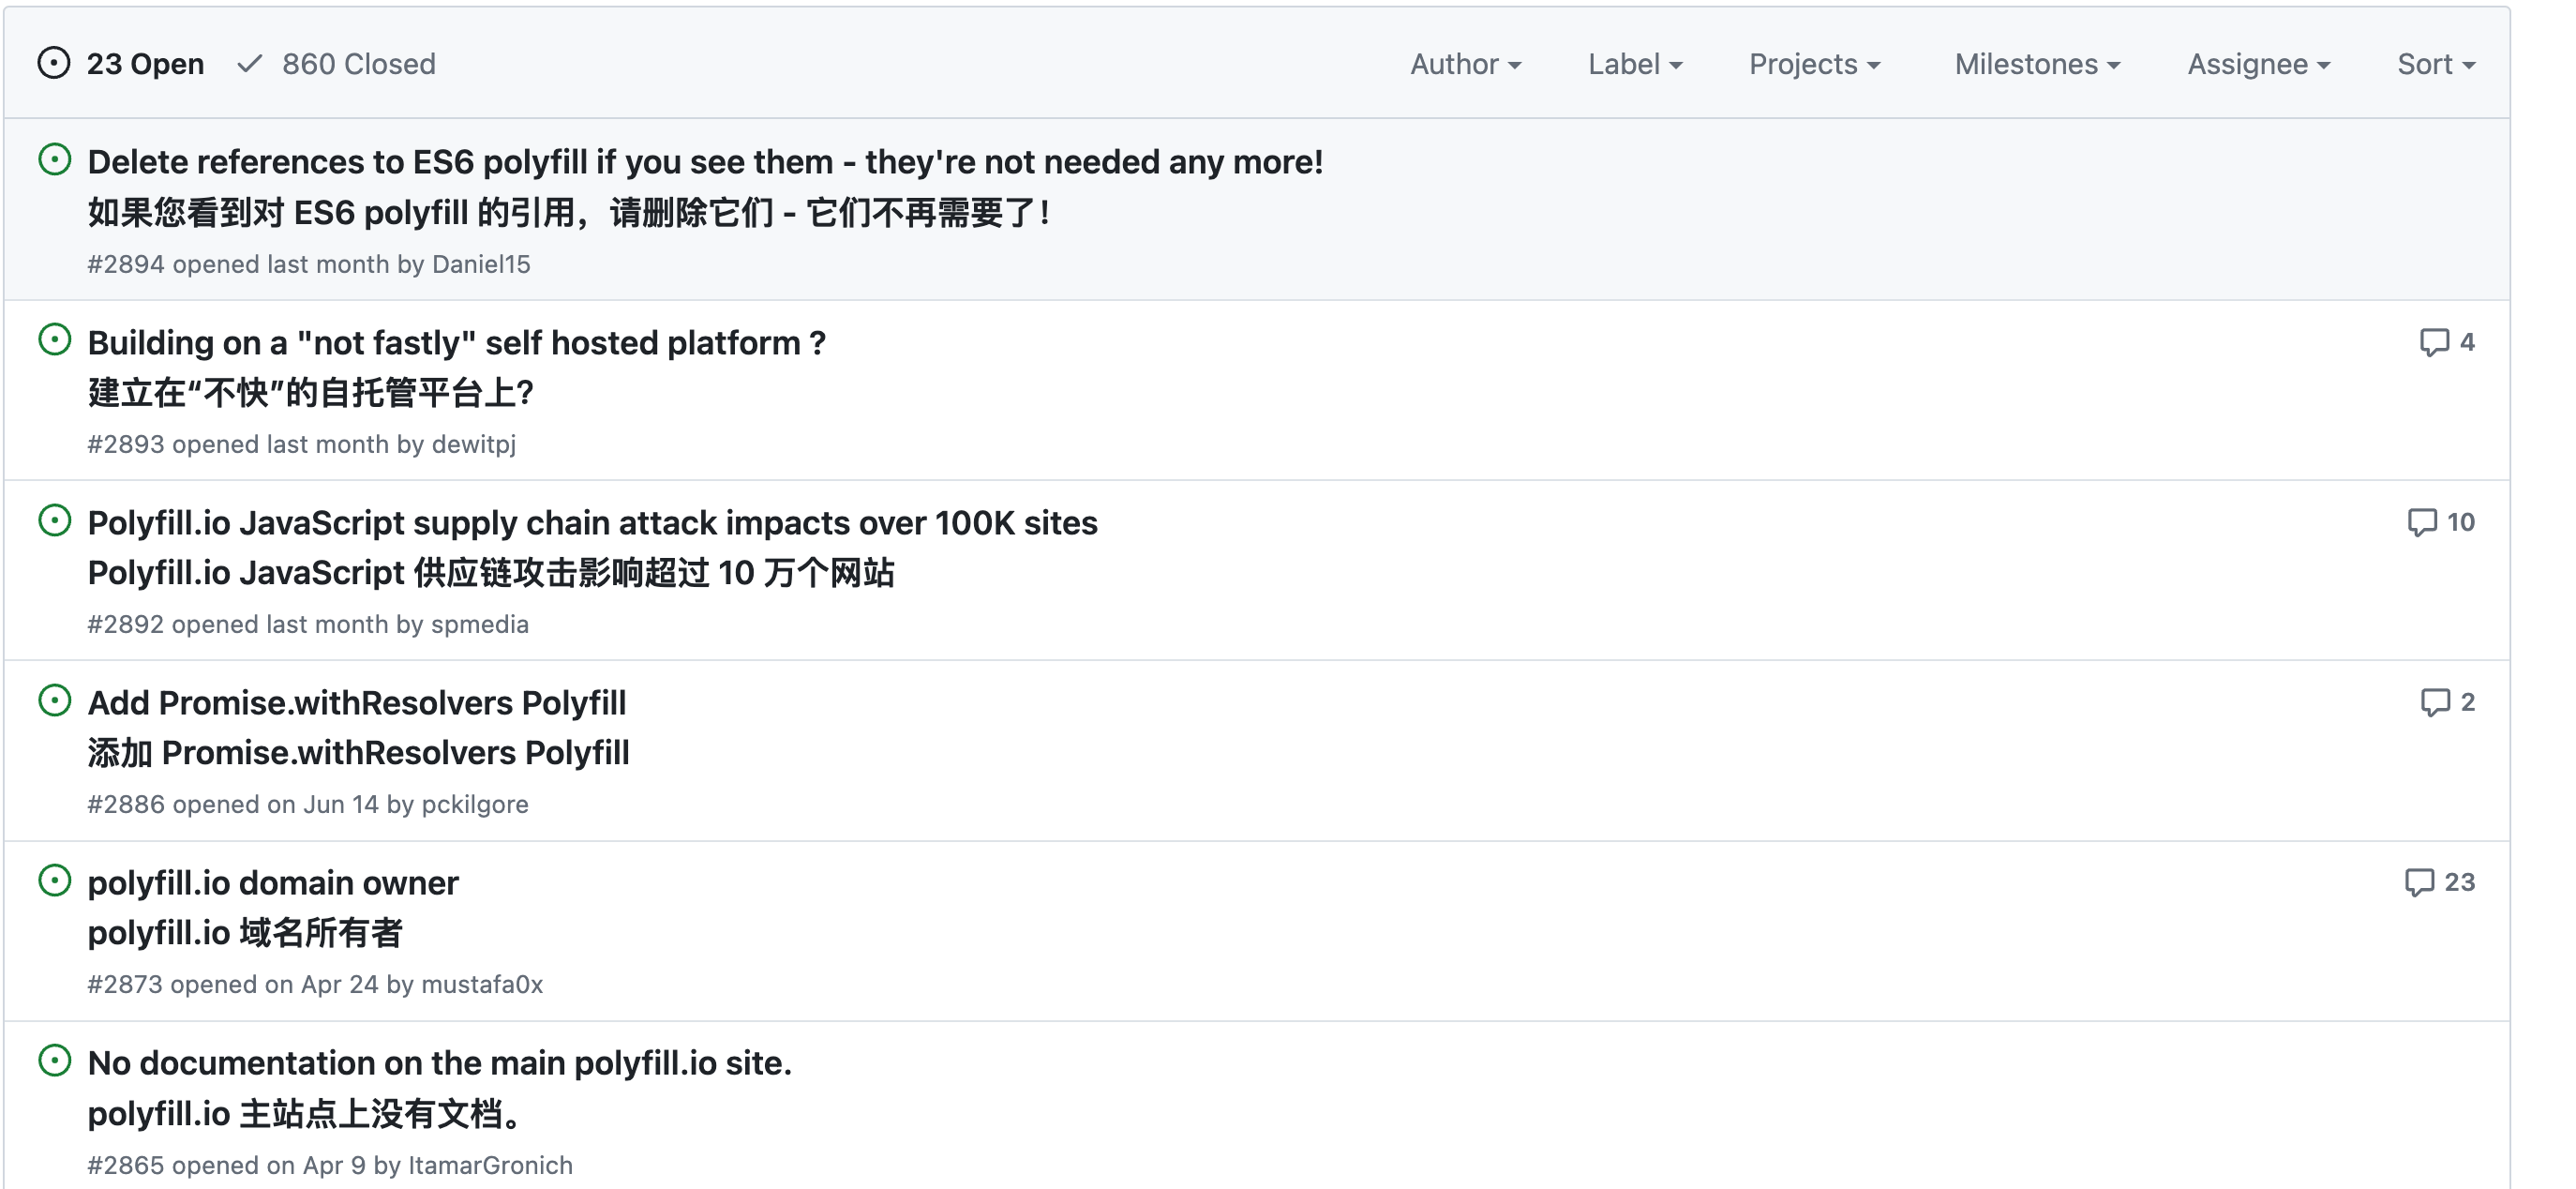Click author ItamarGronich on issue #2865

[491, 1165]
